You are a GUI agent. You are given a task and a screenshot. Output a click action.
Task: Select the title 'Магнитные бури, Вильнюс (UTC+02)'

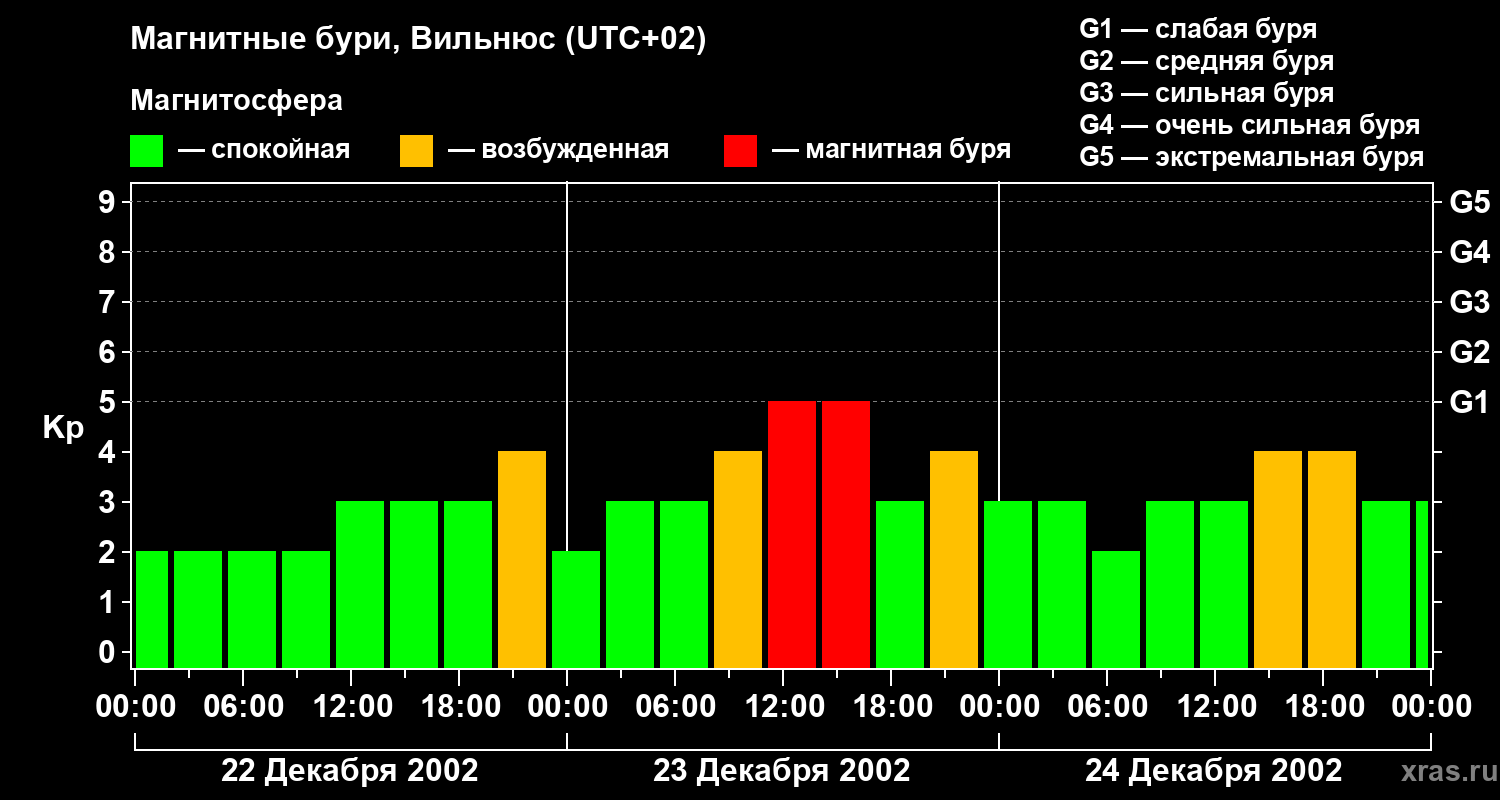click(418, 40)
